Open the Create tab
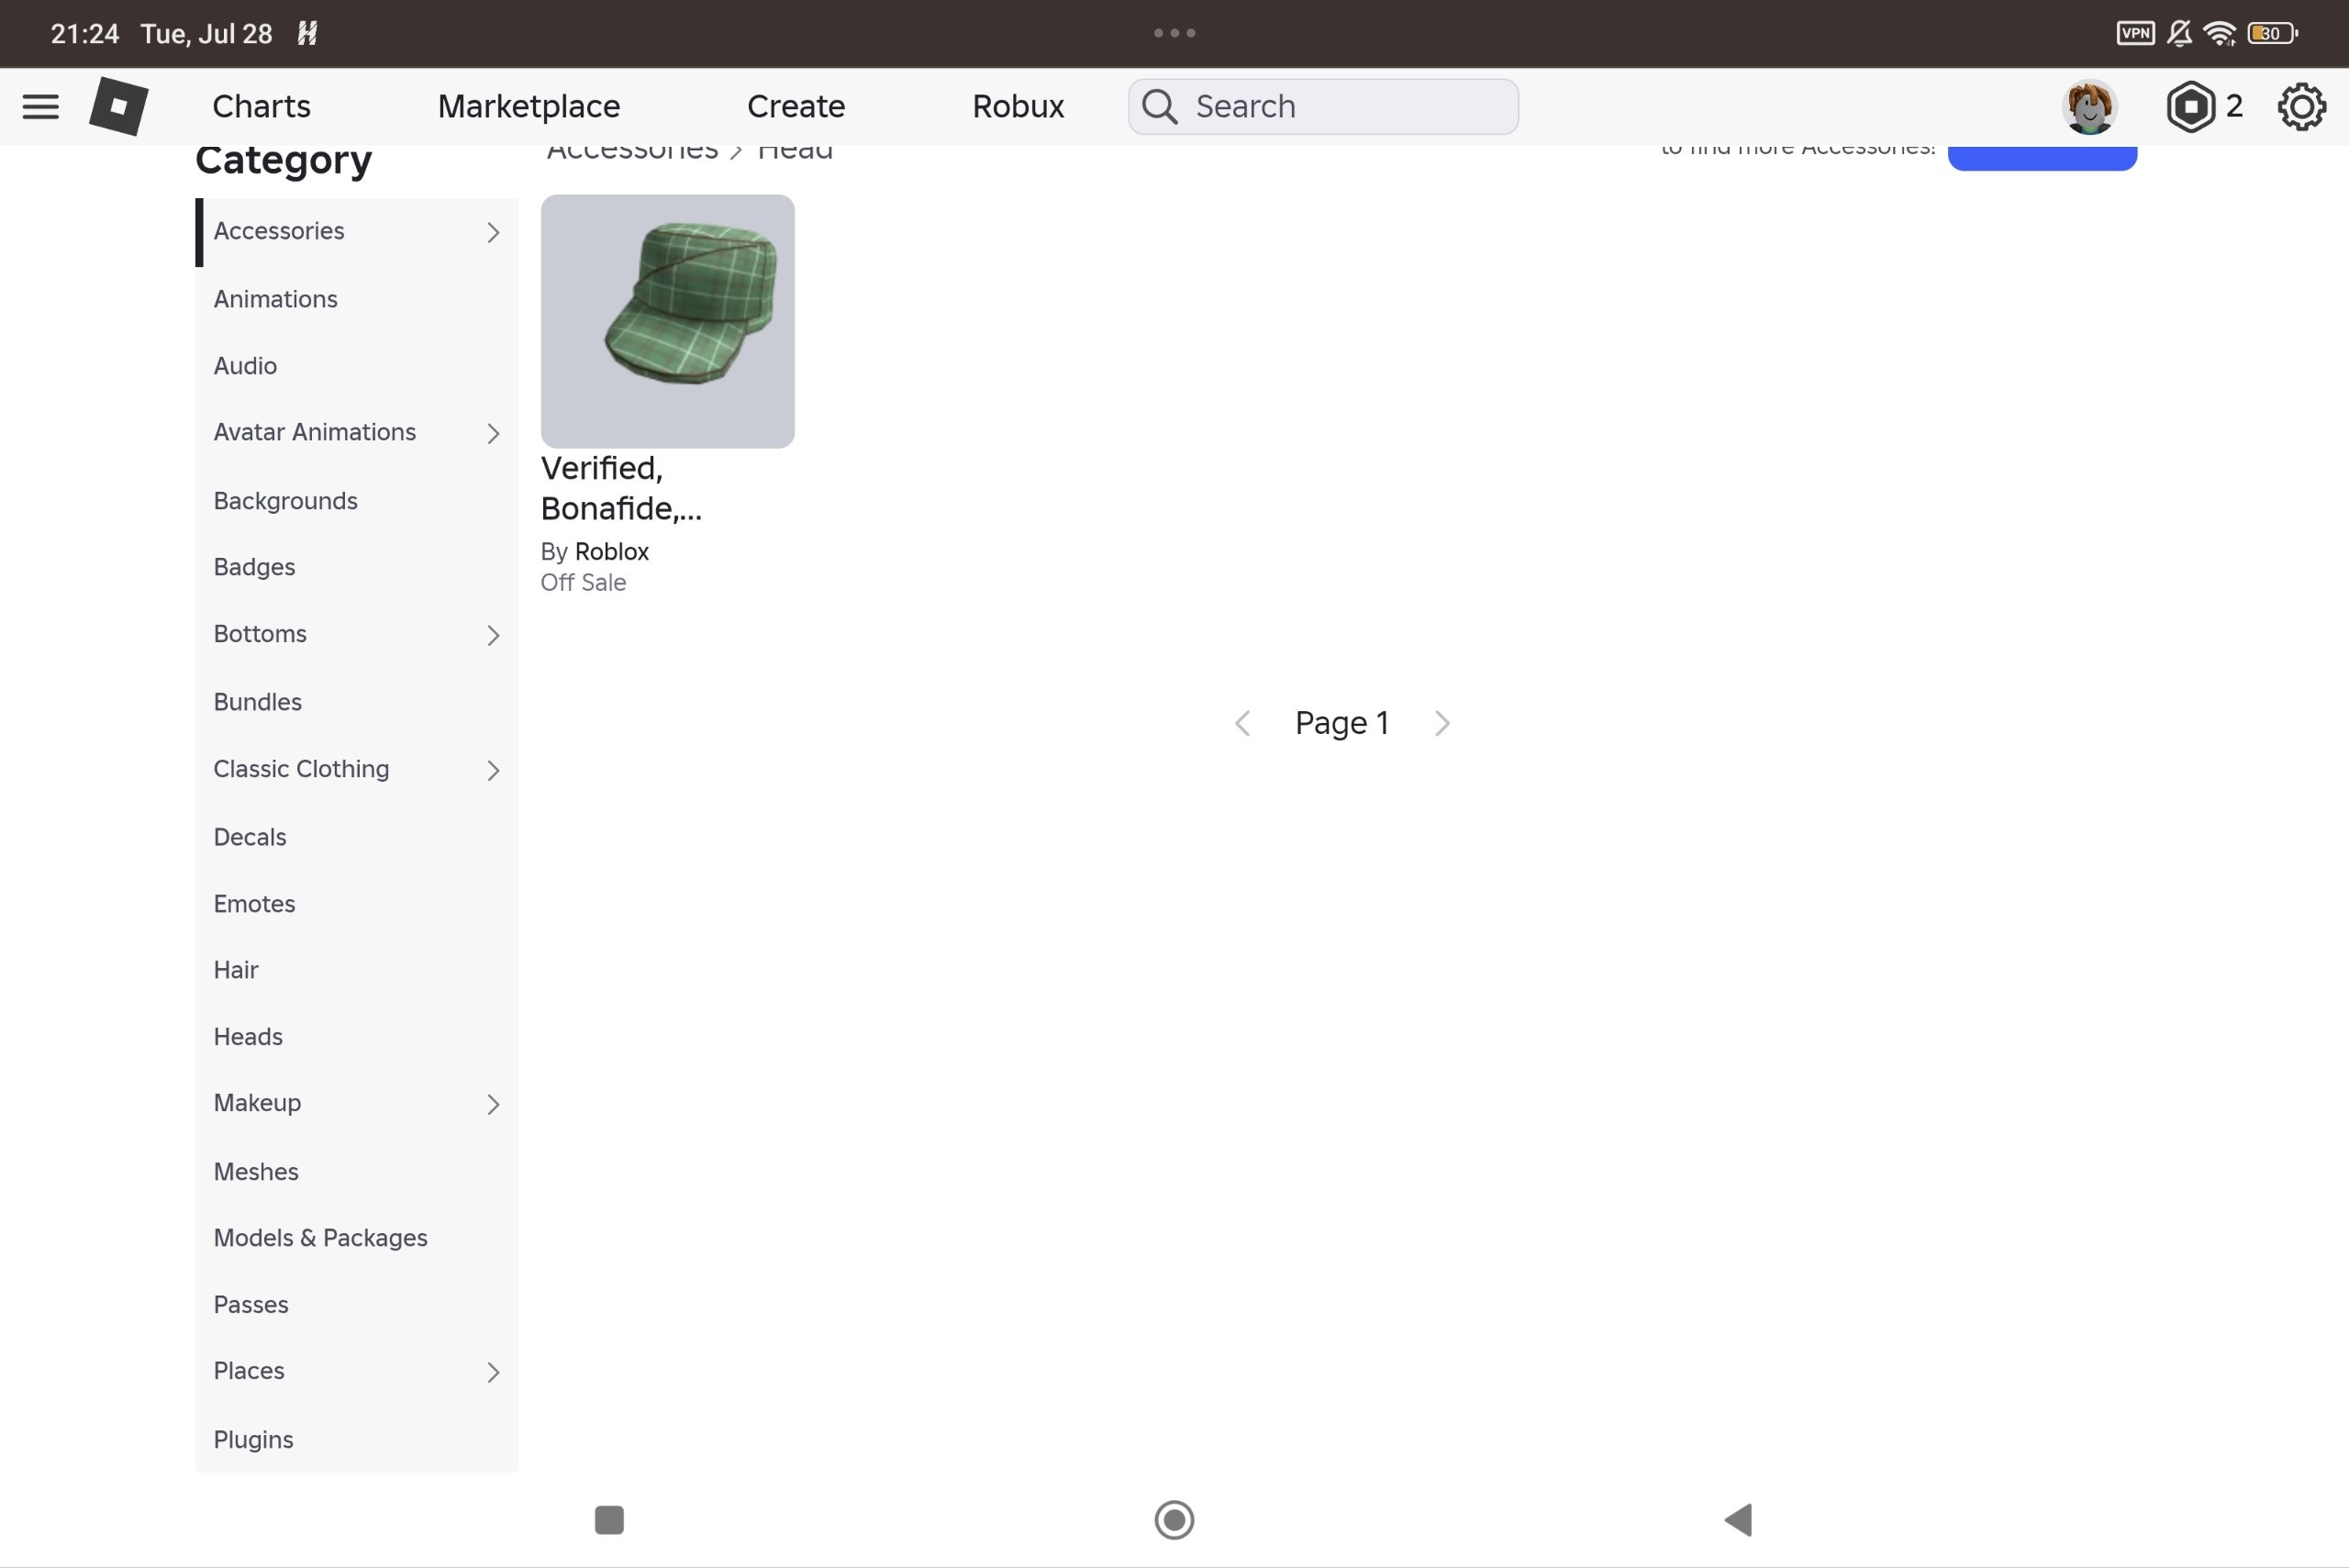Screen dimensions: 2349x1568 tap(796, 106)
